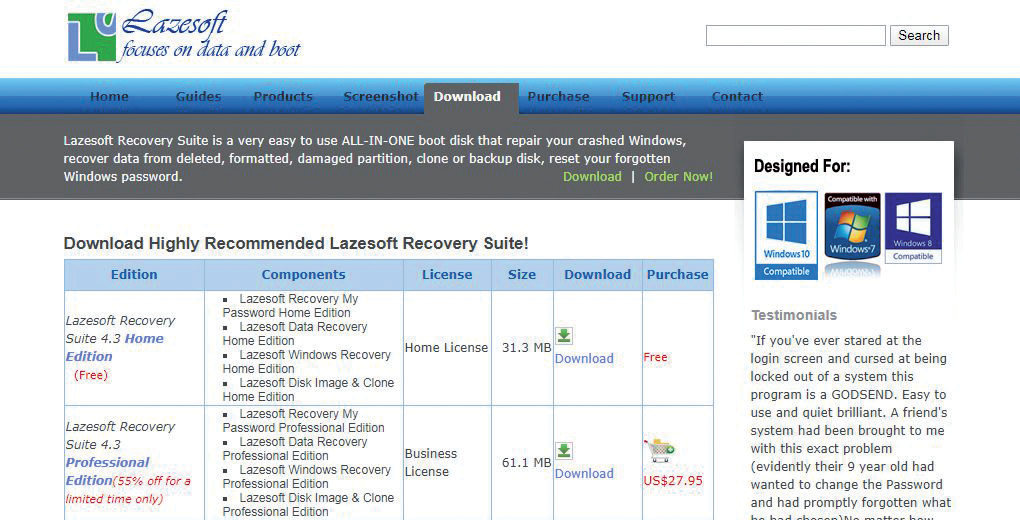Click the Order Now! link
The image size is (1020, 520).
[678, 176]
